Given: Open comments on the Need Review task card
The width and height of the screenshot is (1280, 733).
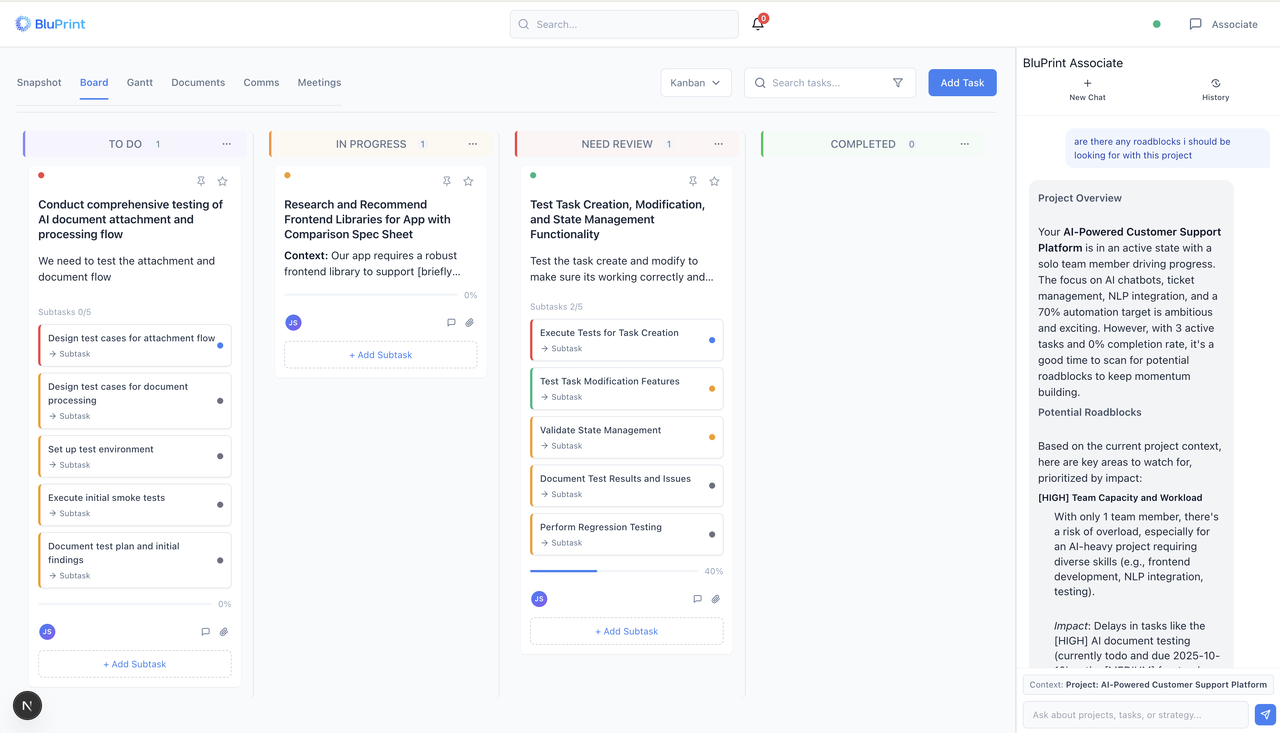Looking at the screenshot, I should pos(697,598).
